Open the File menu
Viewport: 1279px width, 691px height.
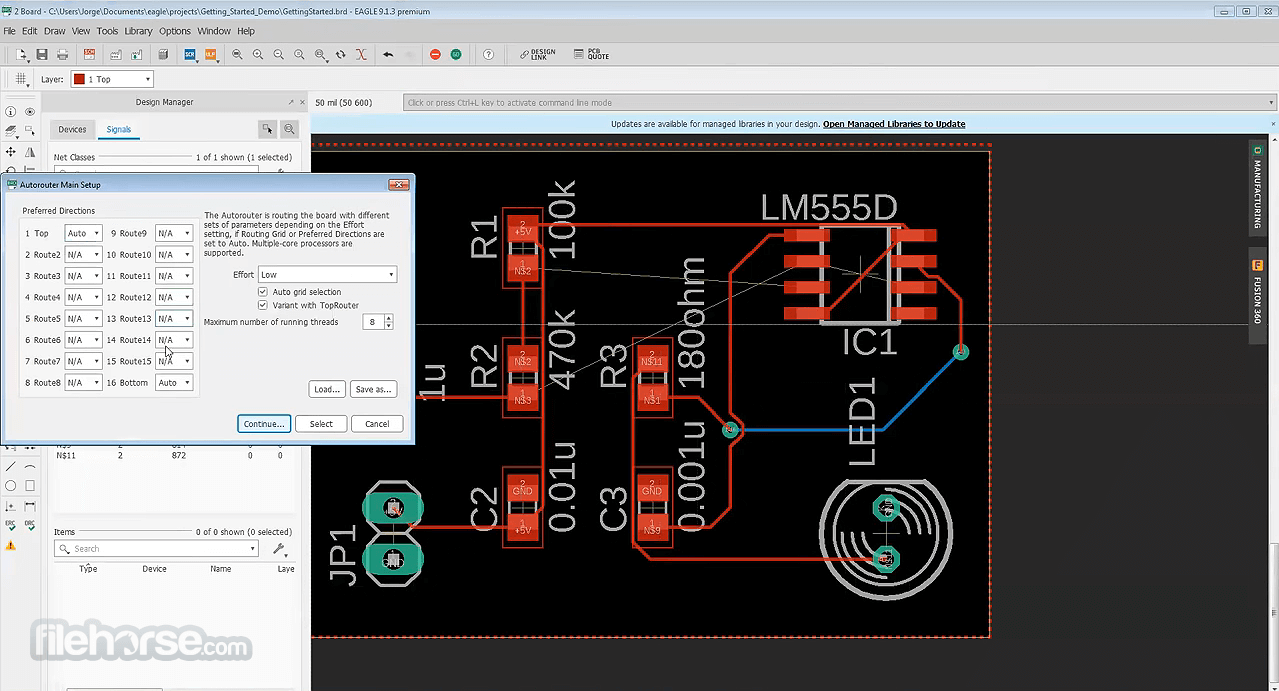[x=10, y=31]
